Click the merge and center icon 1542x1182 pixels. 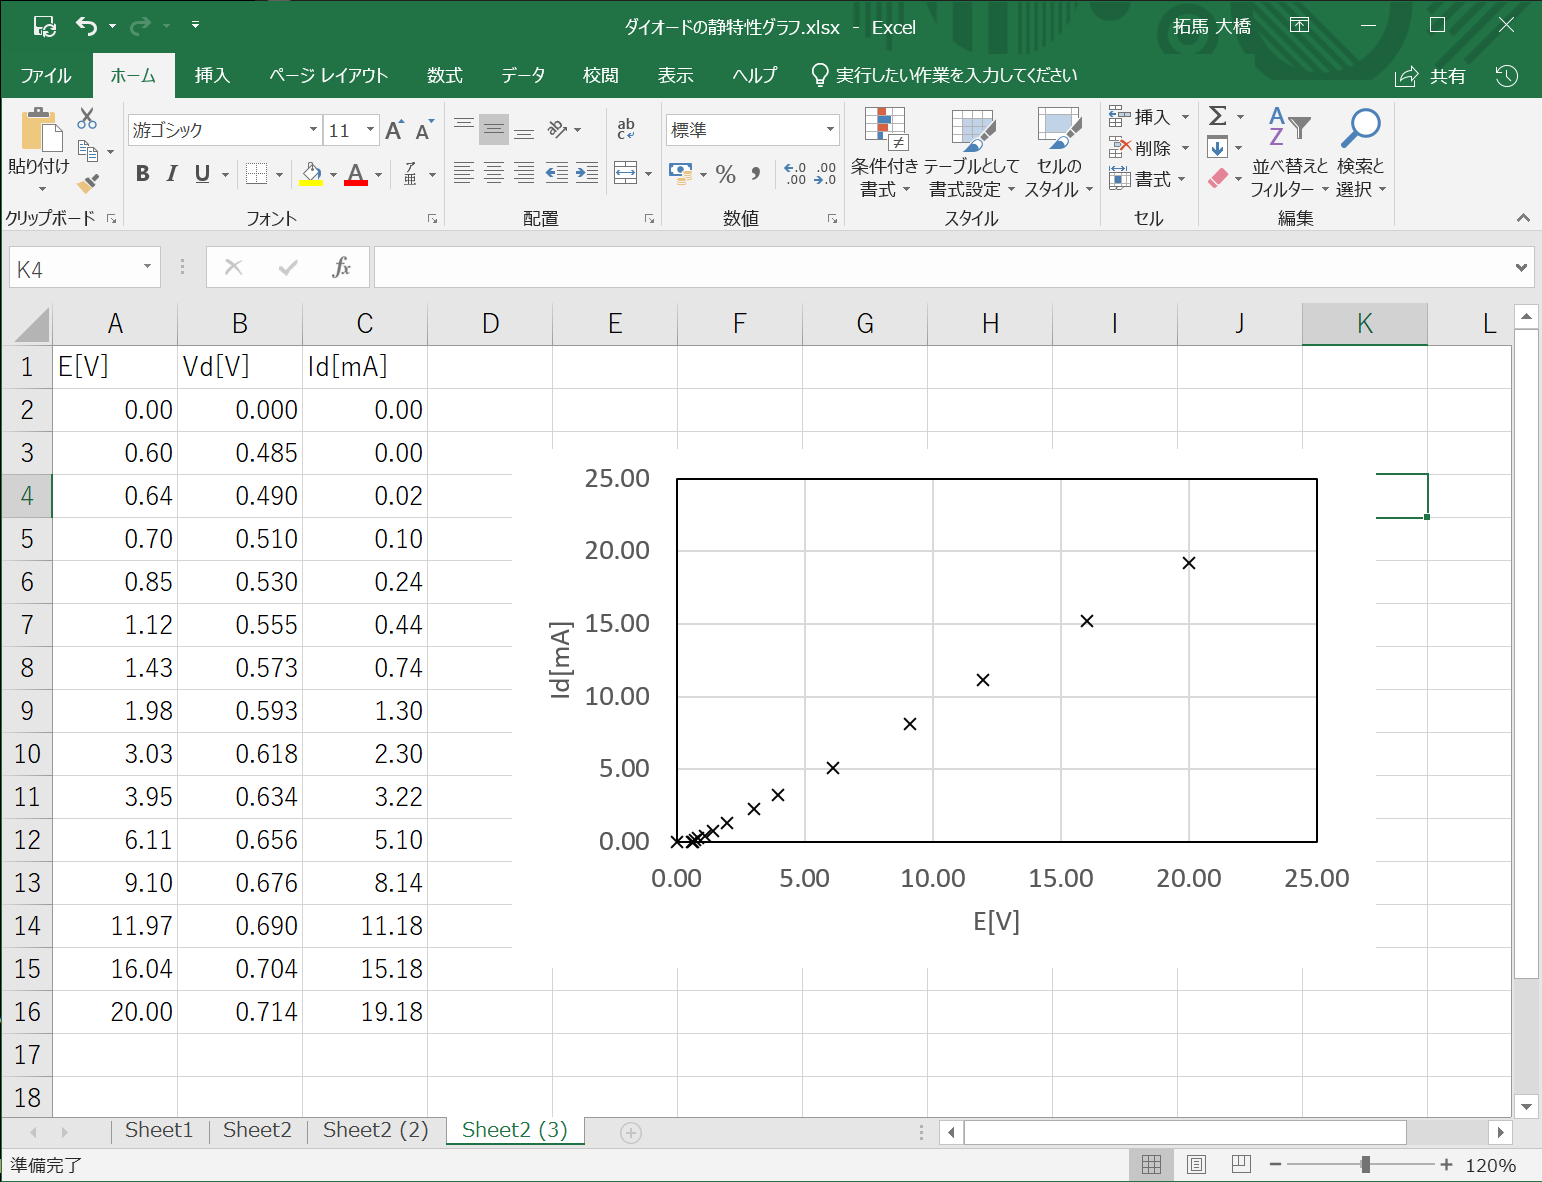click(625, 173)
